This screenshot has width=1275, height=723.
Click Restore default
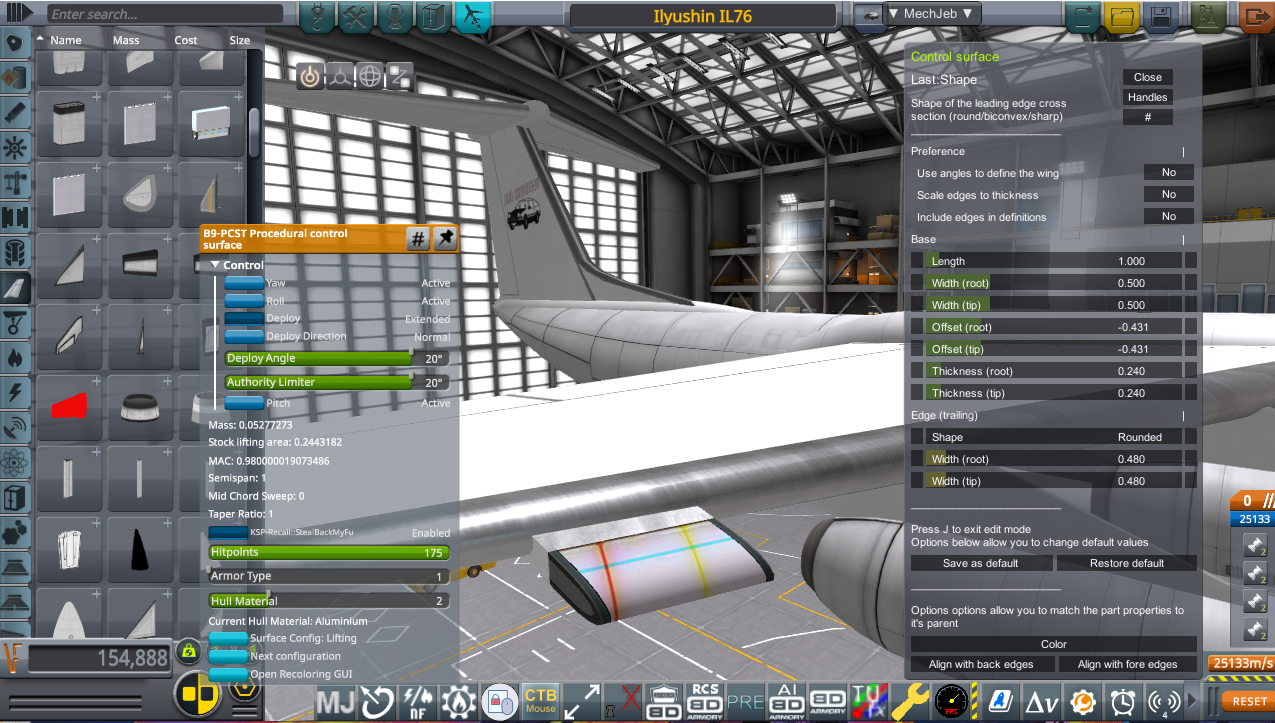(1127, 563)
